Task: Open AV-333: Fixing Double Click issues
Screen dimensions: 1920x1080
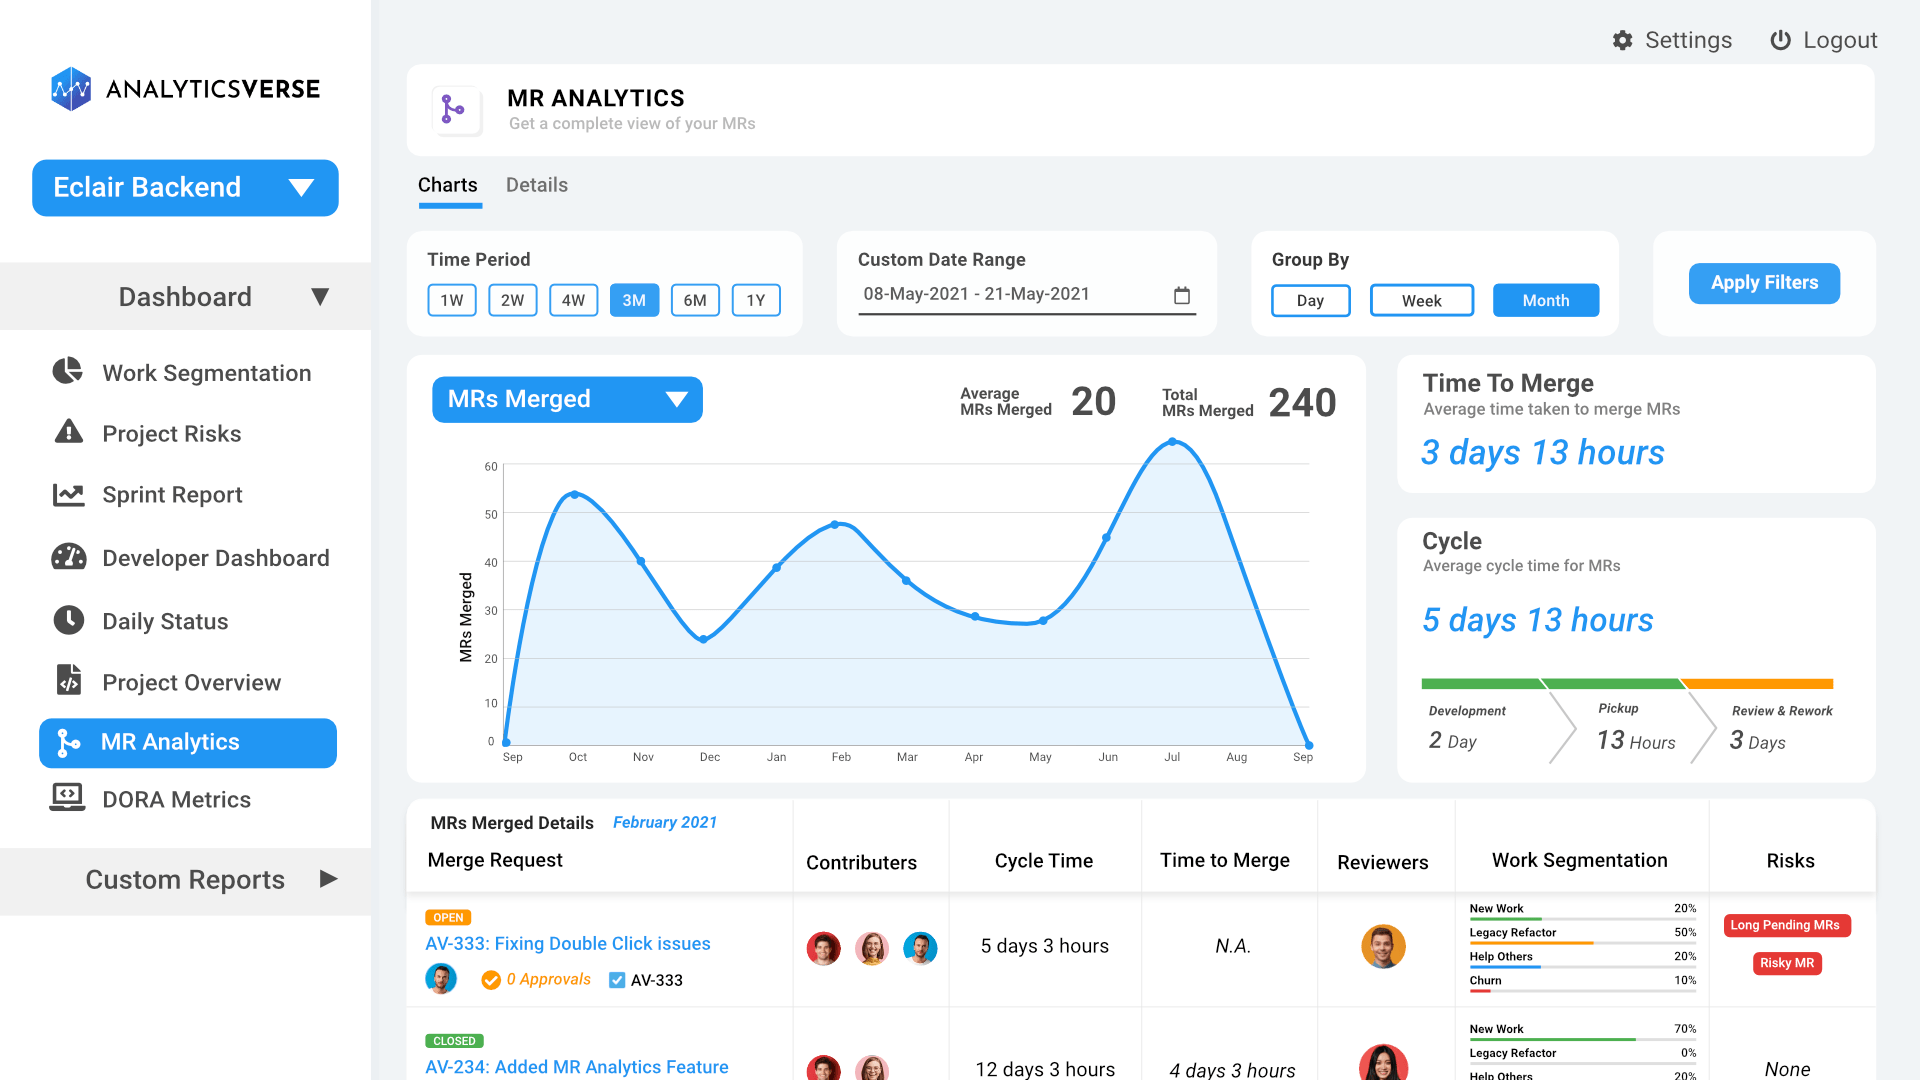Action: click(x=567, y=943)
